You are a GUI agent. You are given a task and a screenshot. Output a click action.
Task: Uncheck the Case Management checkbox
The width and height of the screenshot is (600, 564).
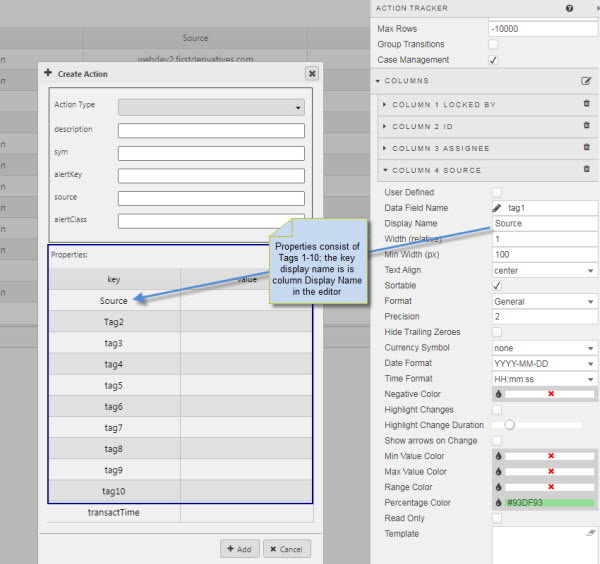pos(493,60)
